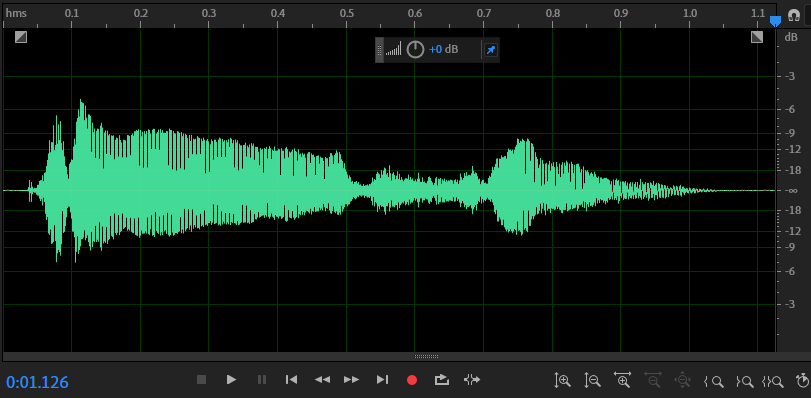
Task: Click the dB scale label
Action: pyautogui.click(x=791, y=37)
